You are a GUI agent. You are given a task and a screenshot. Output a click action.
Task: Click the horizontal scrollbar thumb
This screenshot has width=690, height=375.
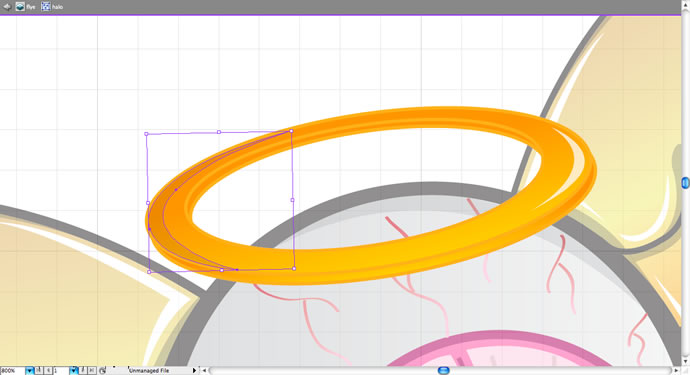(444, 371)
